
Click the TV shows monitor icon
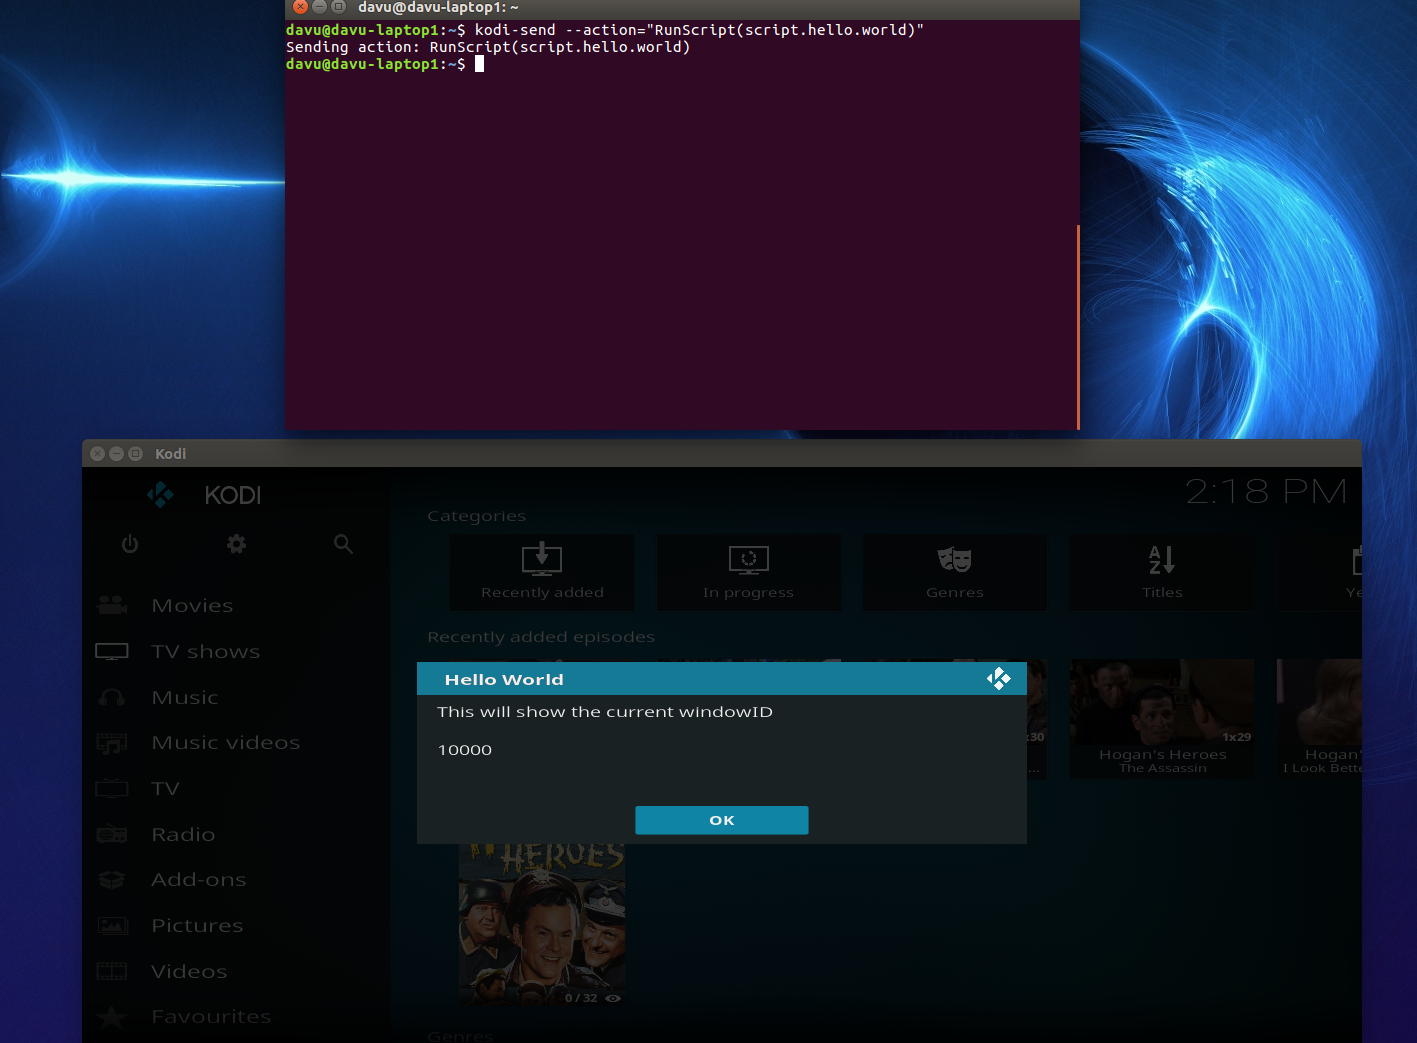coord(112,651)
